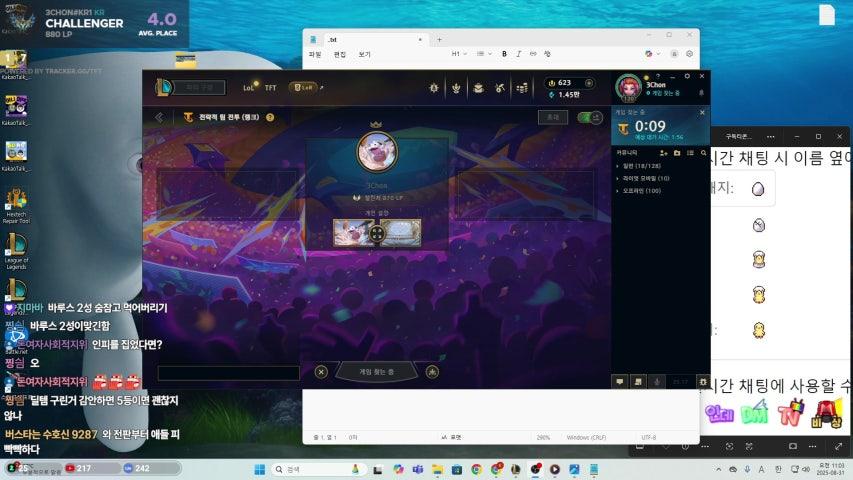The height and width of the screenshot is (480, 853).
Task: Open the Collection icon in client navbar
Action: [478, 88]
